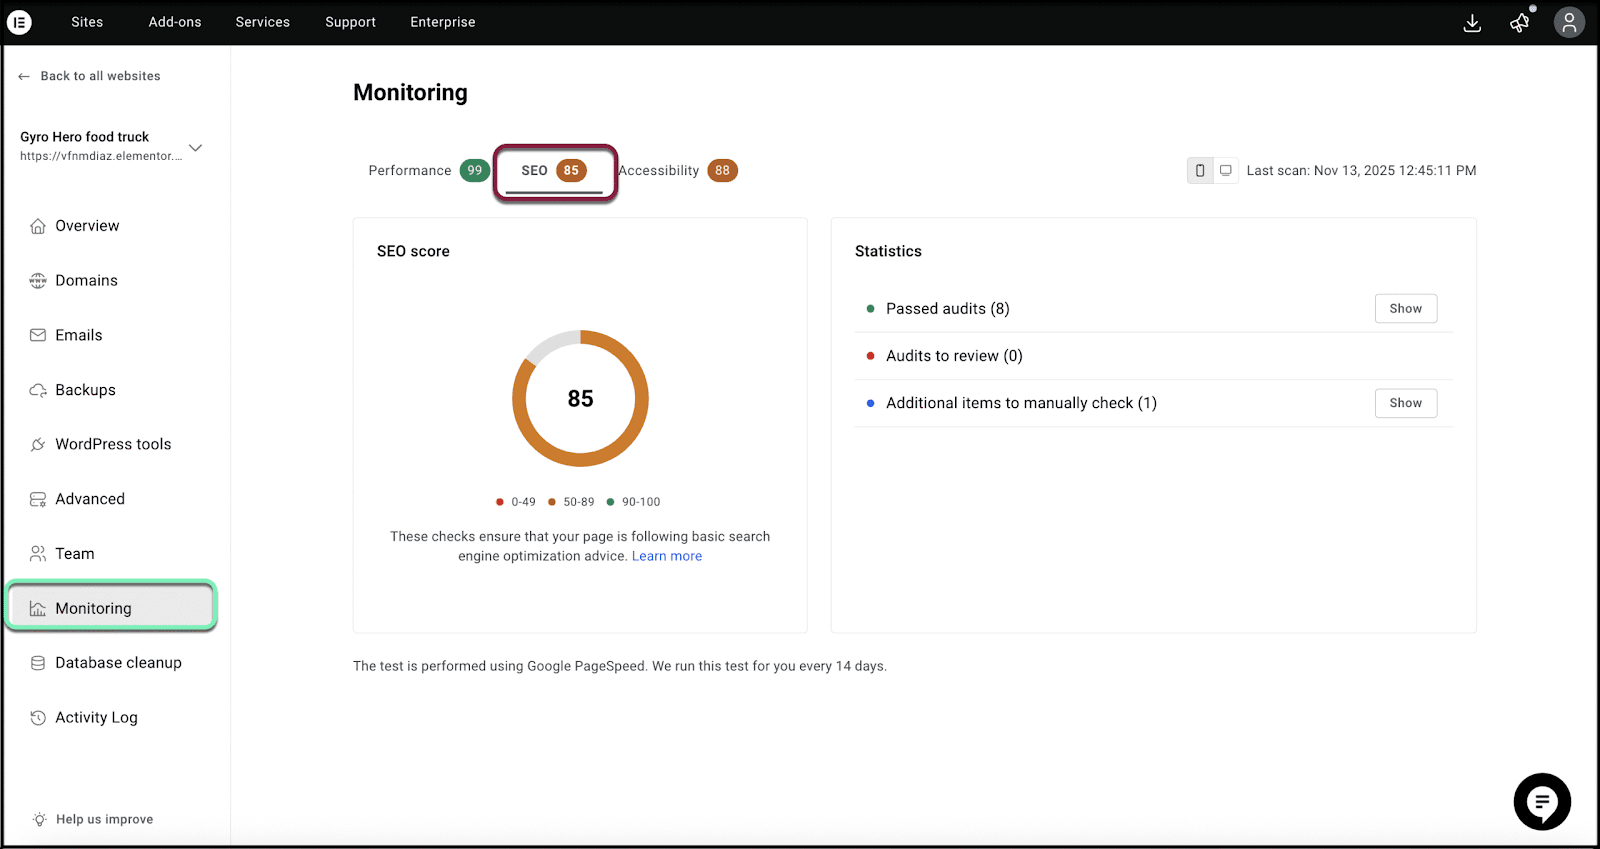Viewport: 1600px width, 849px height.
Task: Click the Database cleanup icon
Action: coord(37,662)
